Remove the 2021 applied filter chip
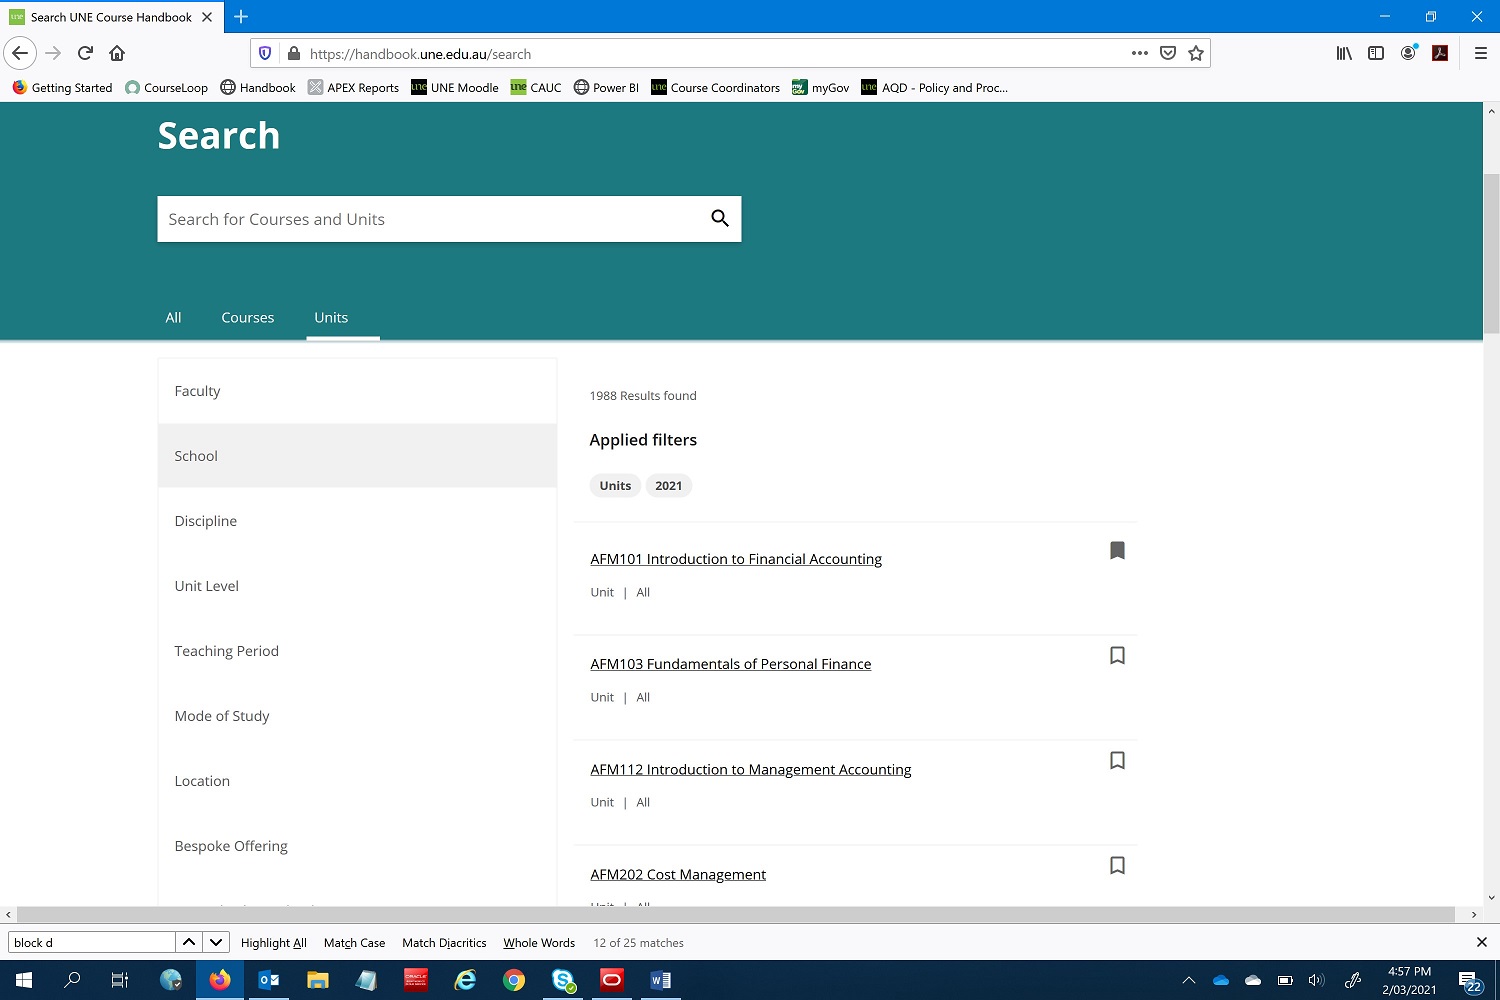The width and height of the screenshot is (1500, 1000). coord(668,486)
